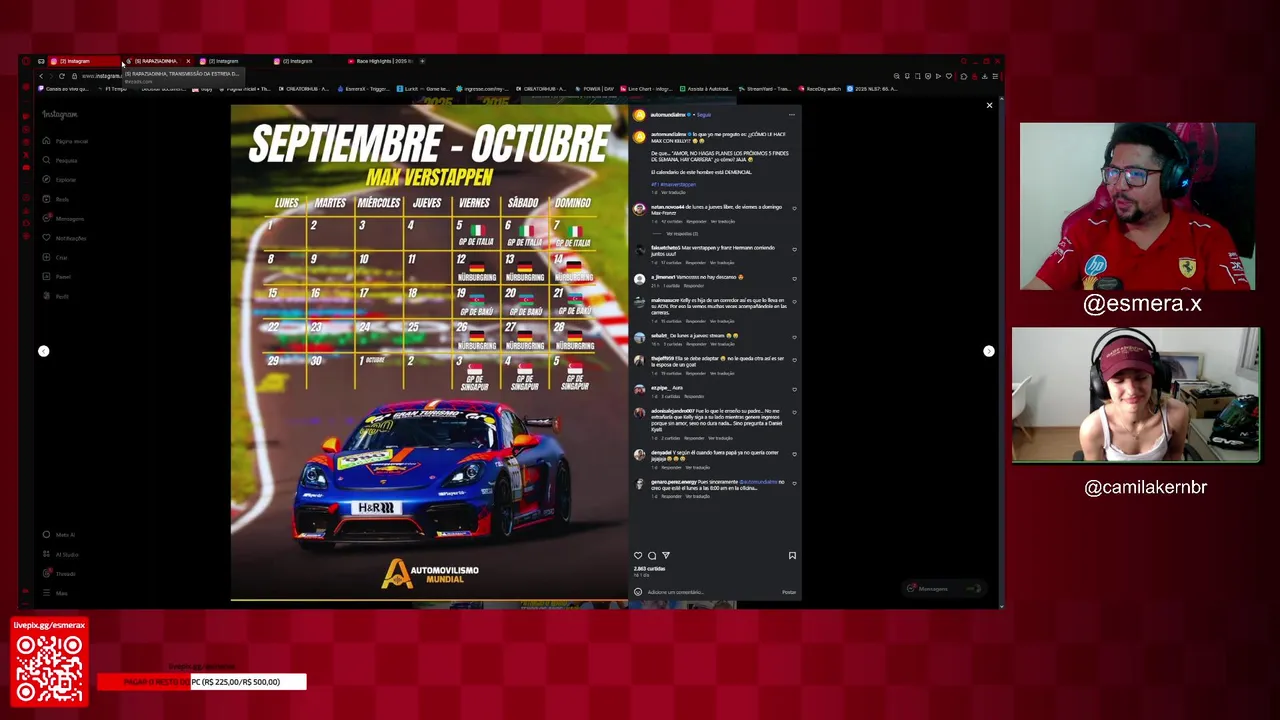Open Instagram Reels
The image size is (1280, 720).
[x=56, y=199]
